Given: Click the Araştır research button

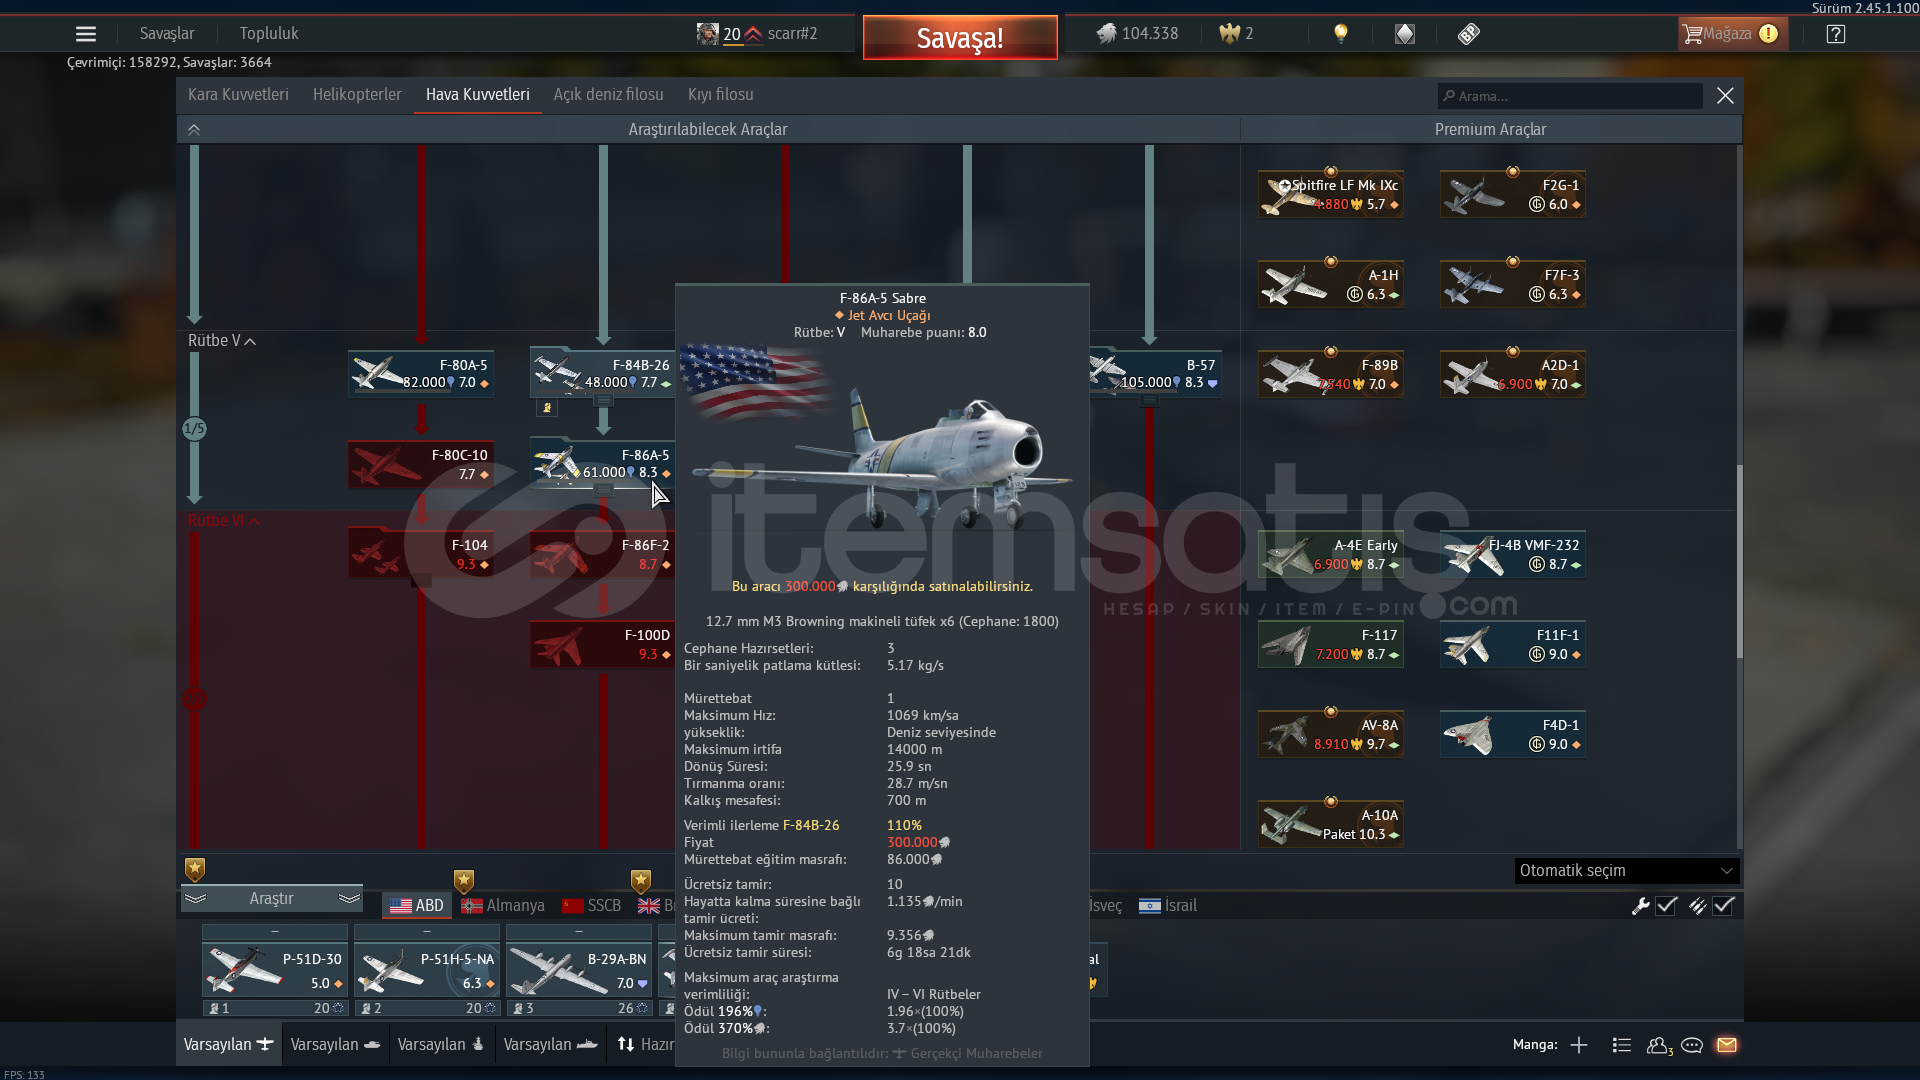Looking at the screenshot, I should (x=271, y=899).
